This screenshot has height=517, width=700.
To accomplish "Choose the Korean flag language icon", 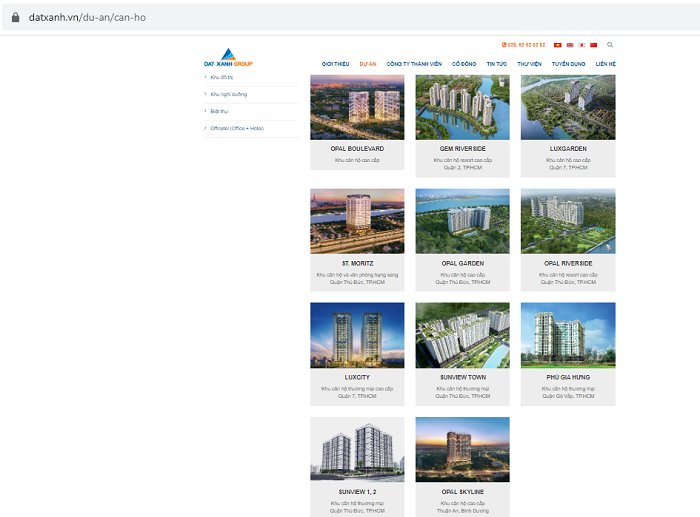I will tap(581, 45).
